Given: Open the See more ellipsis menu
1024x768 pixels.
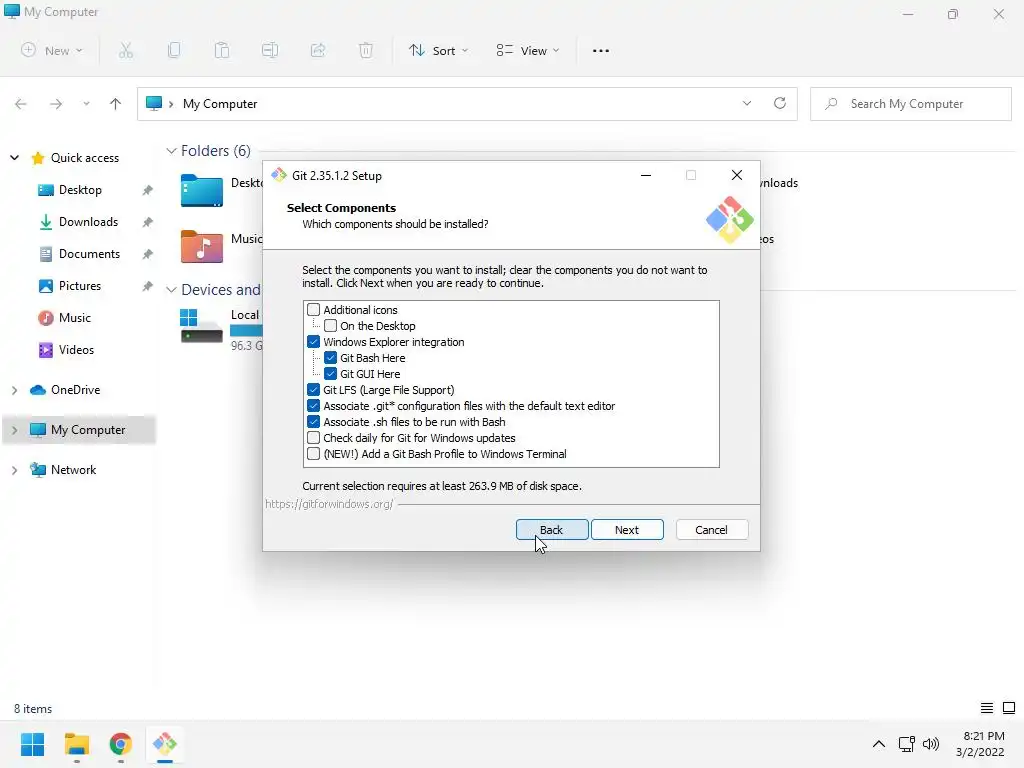Looking at the screenshot, I should [601, 50].
